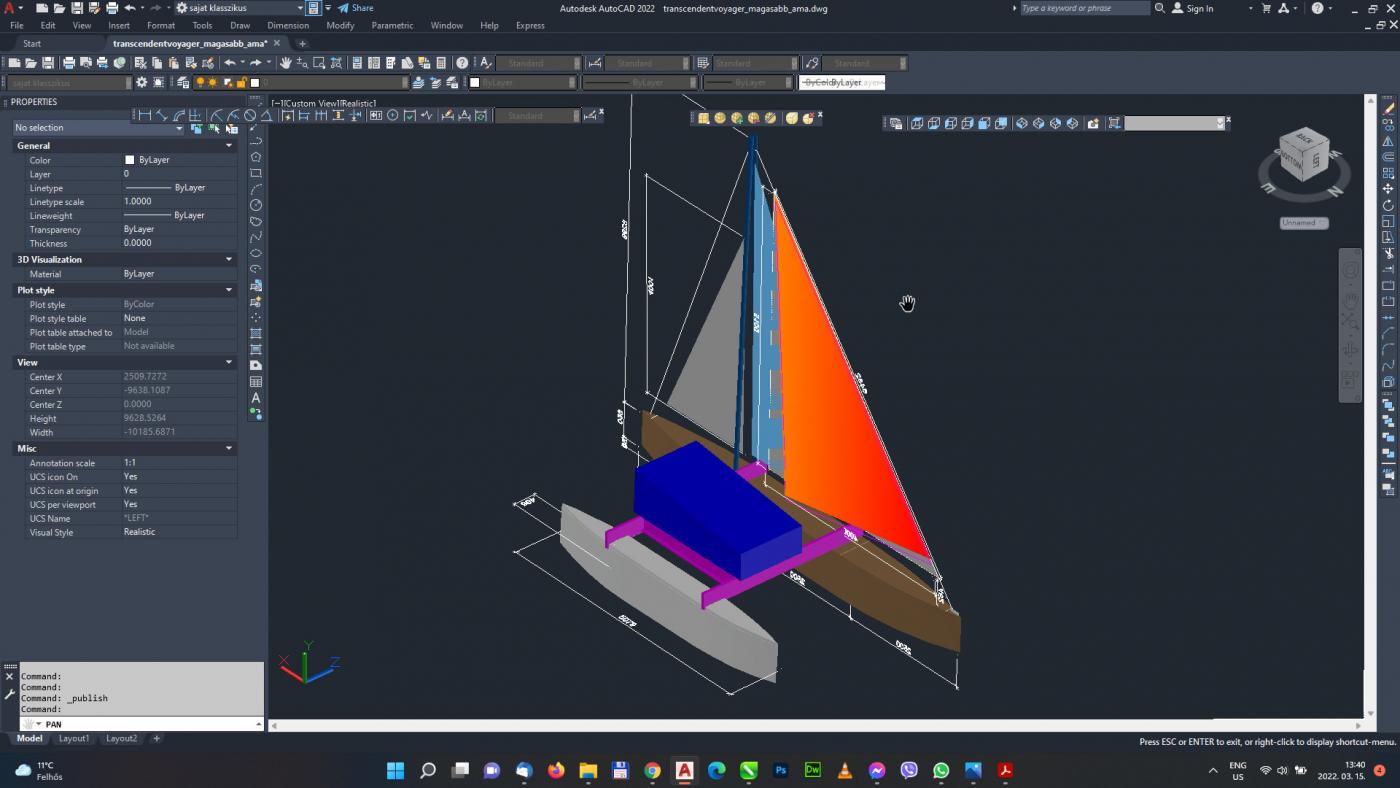
Task: Switch to the Layout1 tab
Action: click(x=74, y=738)
